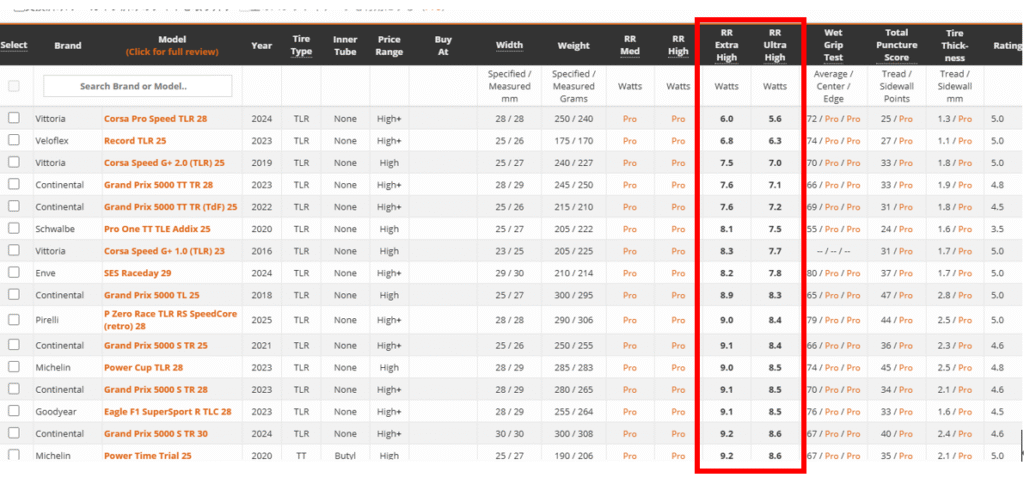
Task: Open Eagle F1 SuperSport R TLC 28 review
Action: pyautogui.click(x=168, y=411)
